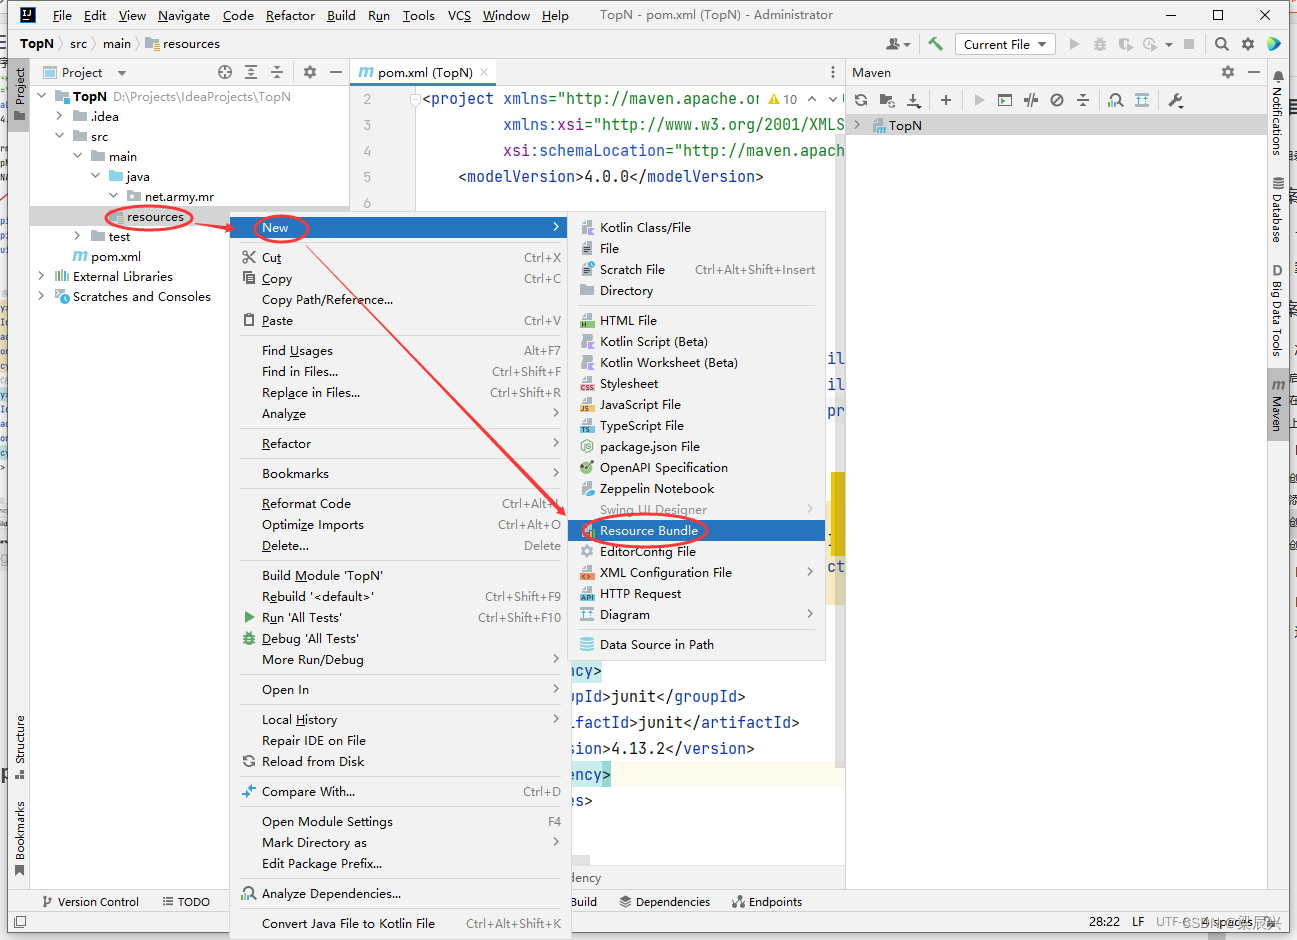Close the pom.xml (TopN) editor tab

pyautogui.click(x=485, y=72)
